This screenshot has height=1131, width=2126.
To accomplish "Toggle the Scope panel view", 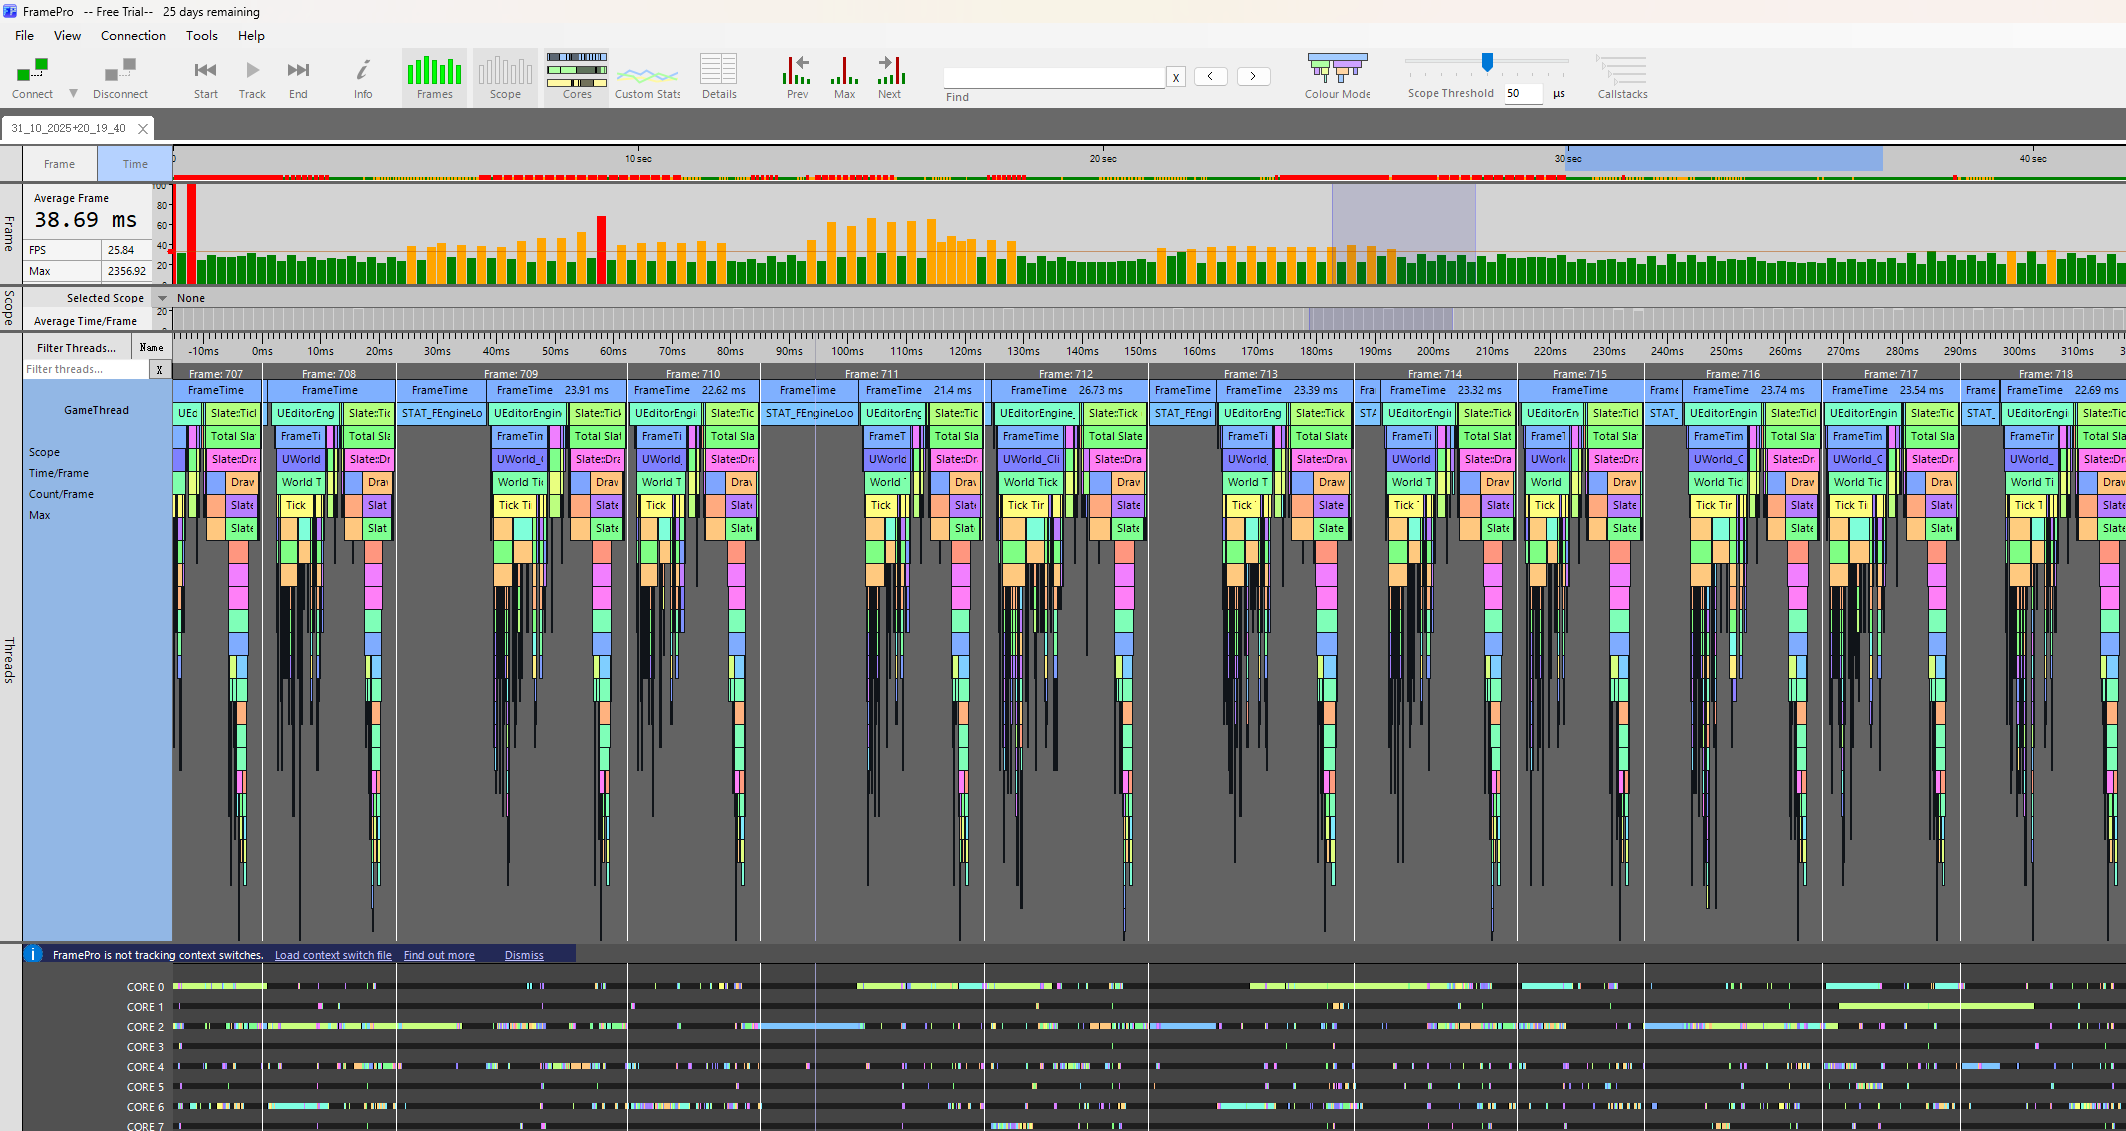I will (505, 72).
